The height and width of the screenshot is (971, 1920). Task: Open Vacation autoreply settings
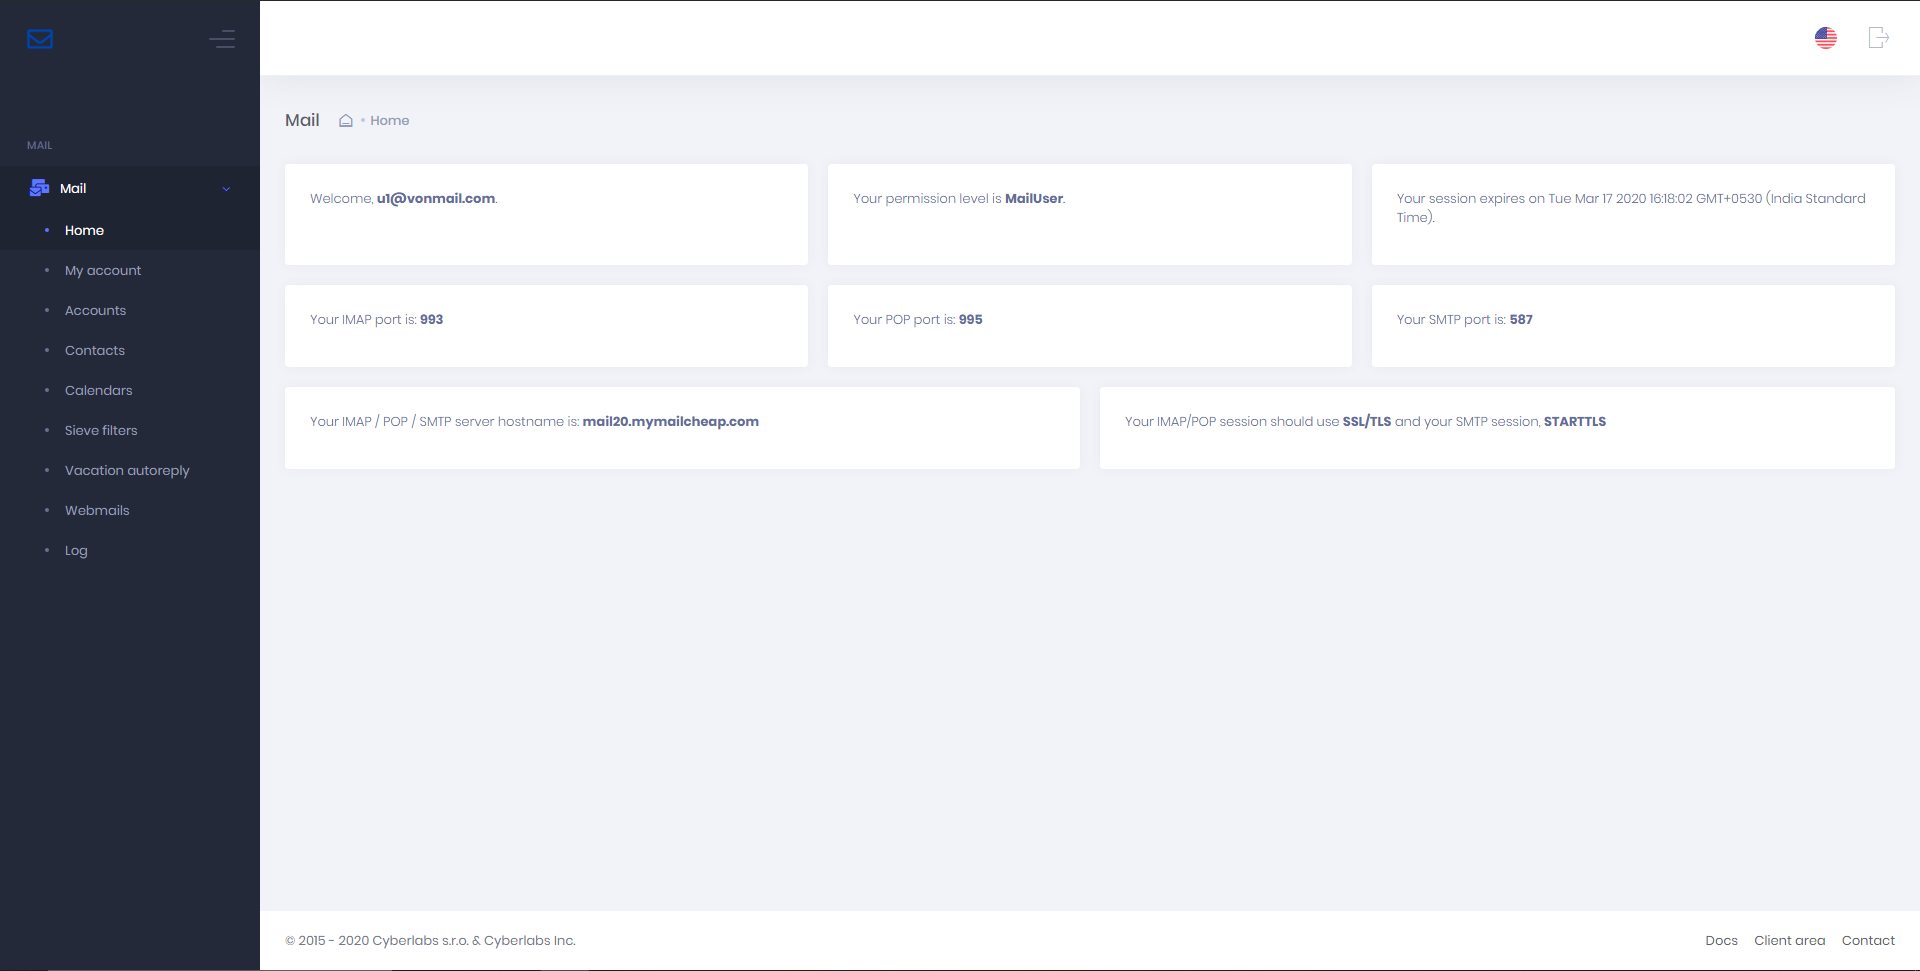tap(127, 470)
